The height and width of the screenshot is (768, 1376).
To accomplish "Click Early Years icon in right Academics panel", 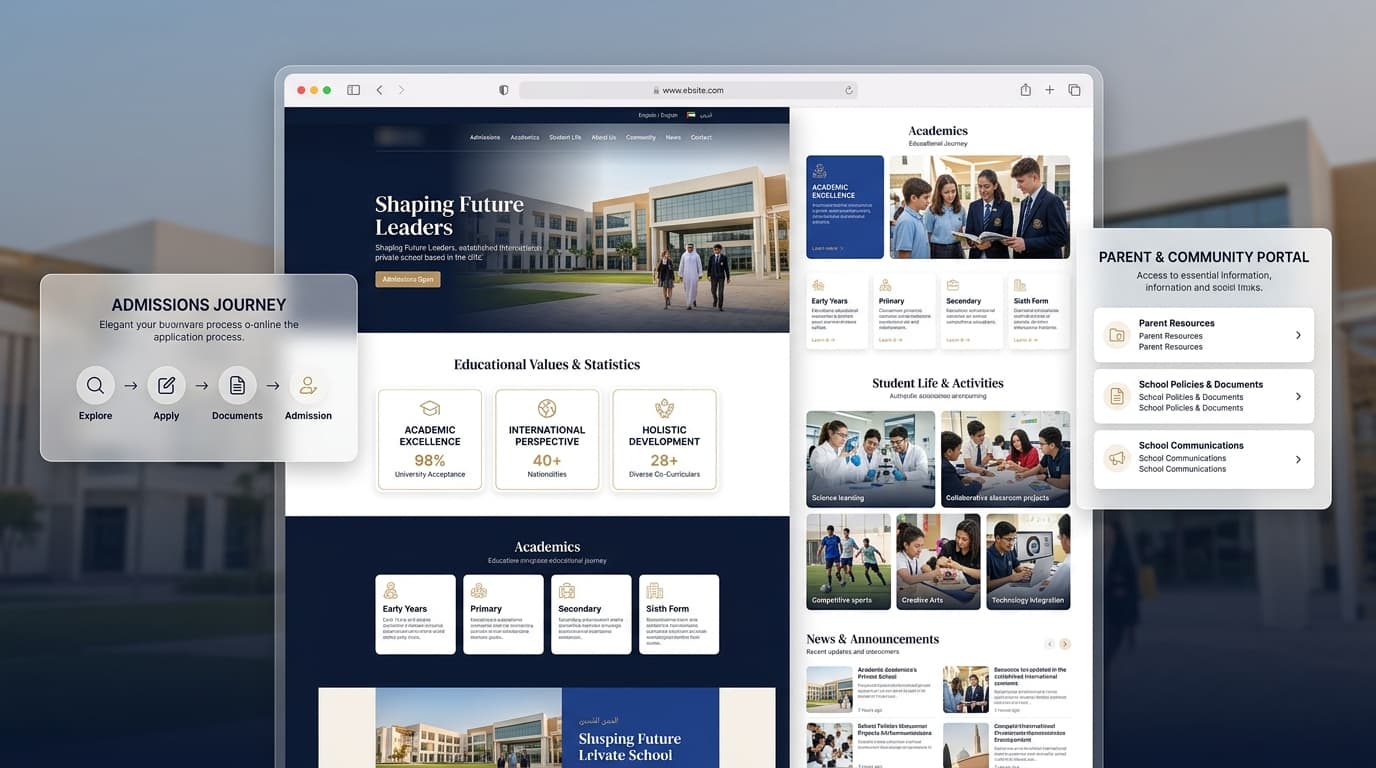I will (818, 286).
